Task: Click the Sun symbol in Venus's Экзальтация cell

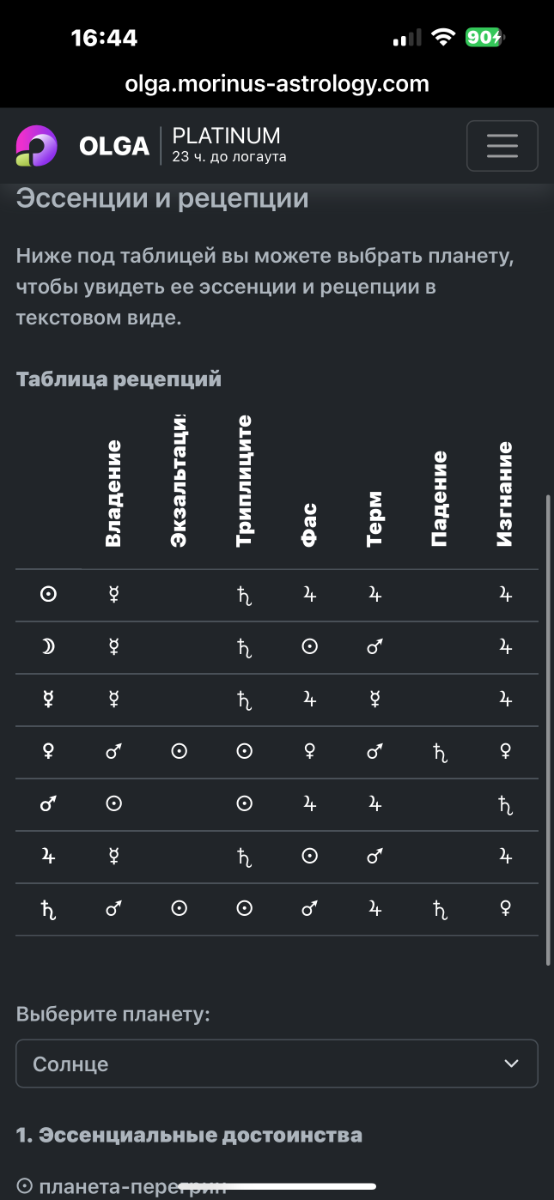Action: 179,751
